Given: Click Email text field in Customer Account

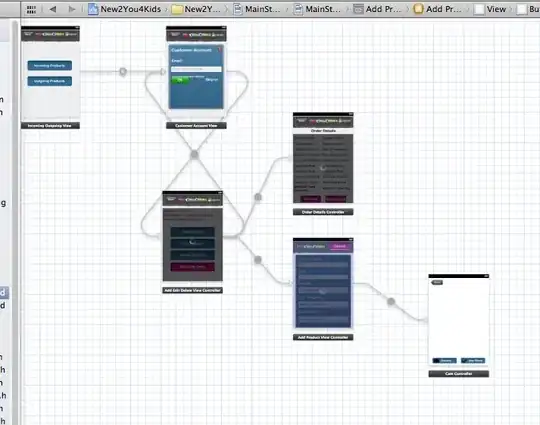Looking at the screenshot, I should click(196, 69).
